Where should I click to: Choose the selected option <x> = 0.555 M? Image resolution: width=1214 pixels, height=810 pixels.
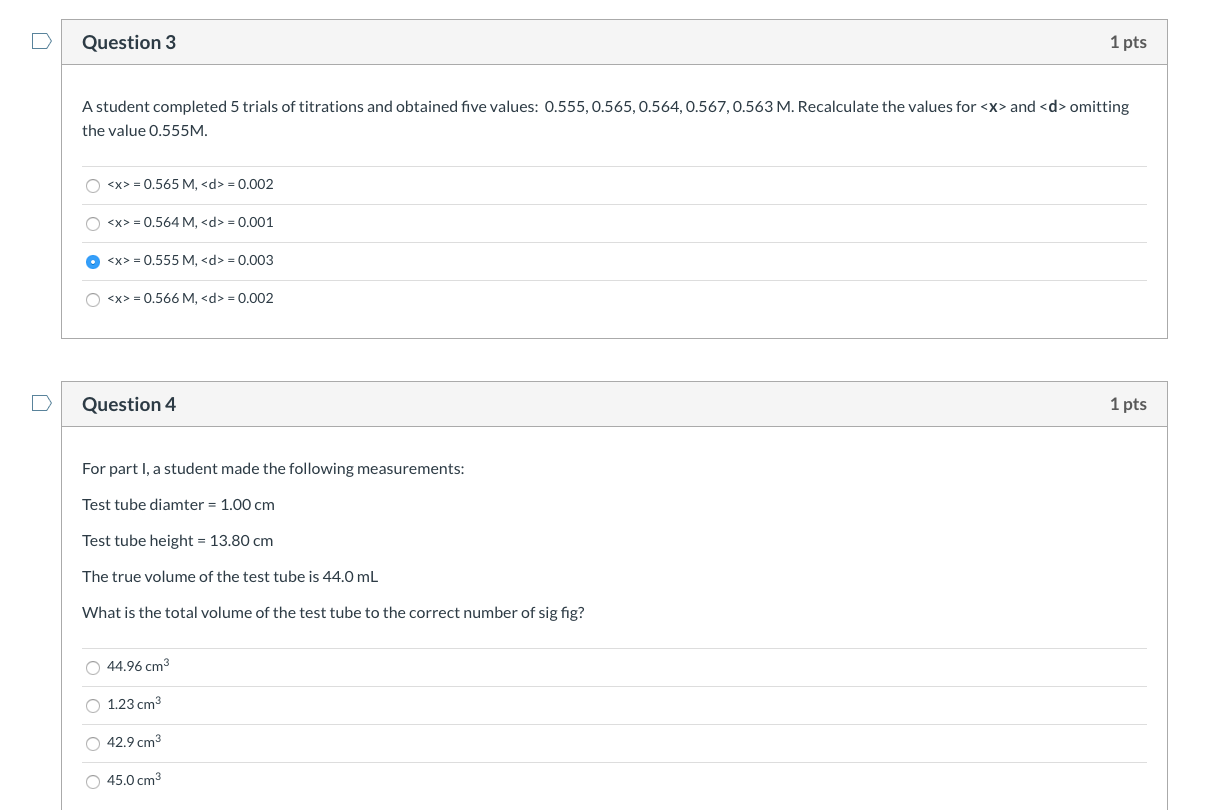93,261
